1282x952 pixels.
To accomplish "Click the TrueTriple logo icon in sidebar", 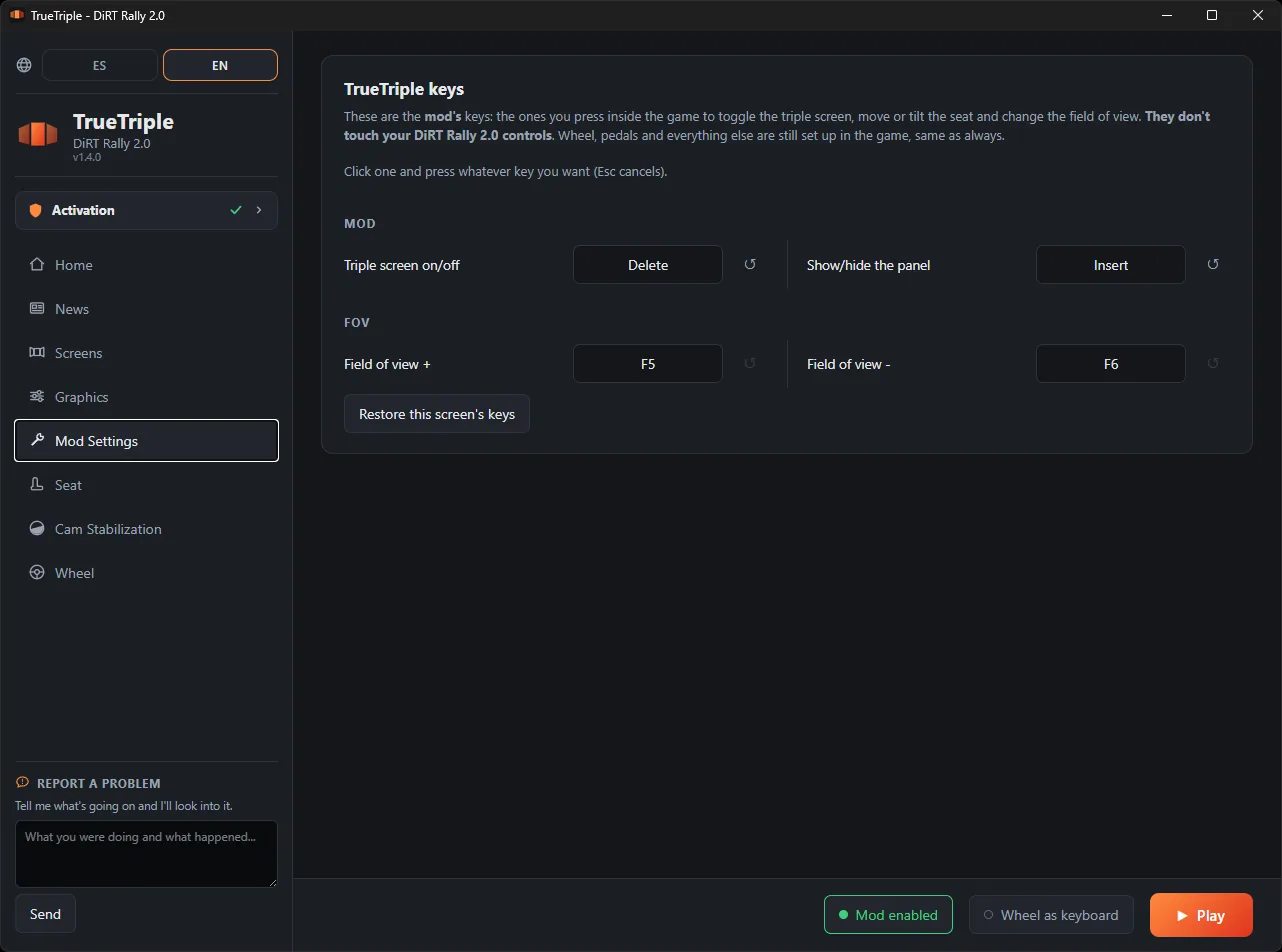I will 38,135.
